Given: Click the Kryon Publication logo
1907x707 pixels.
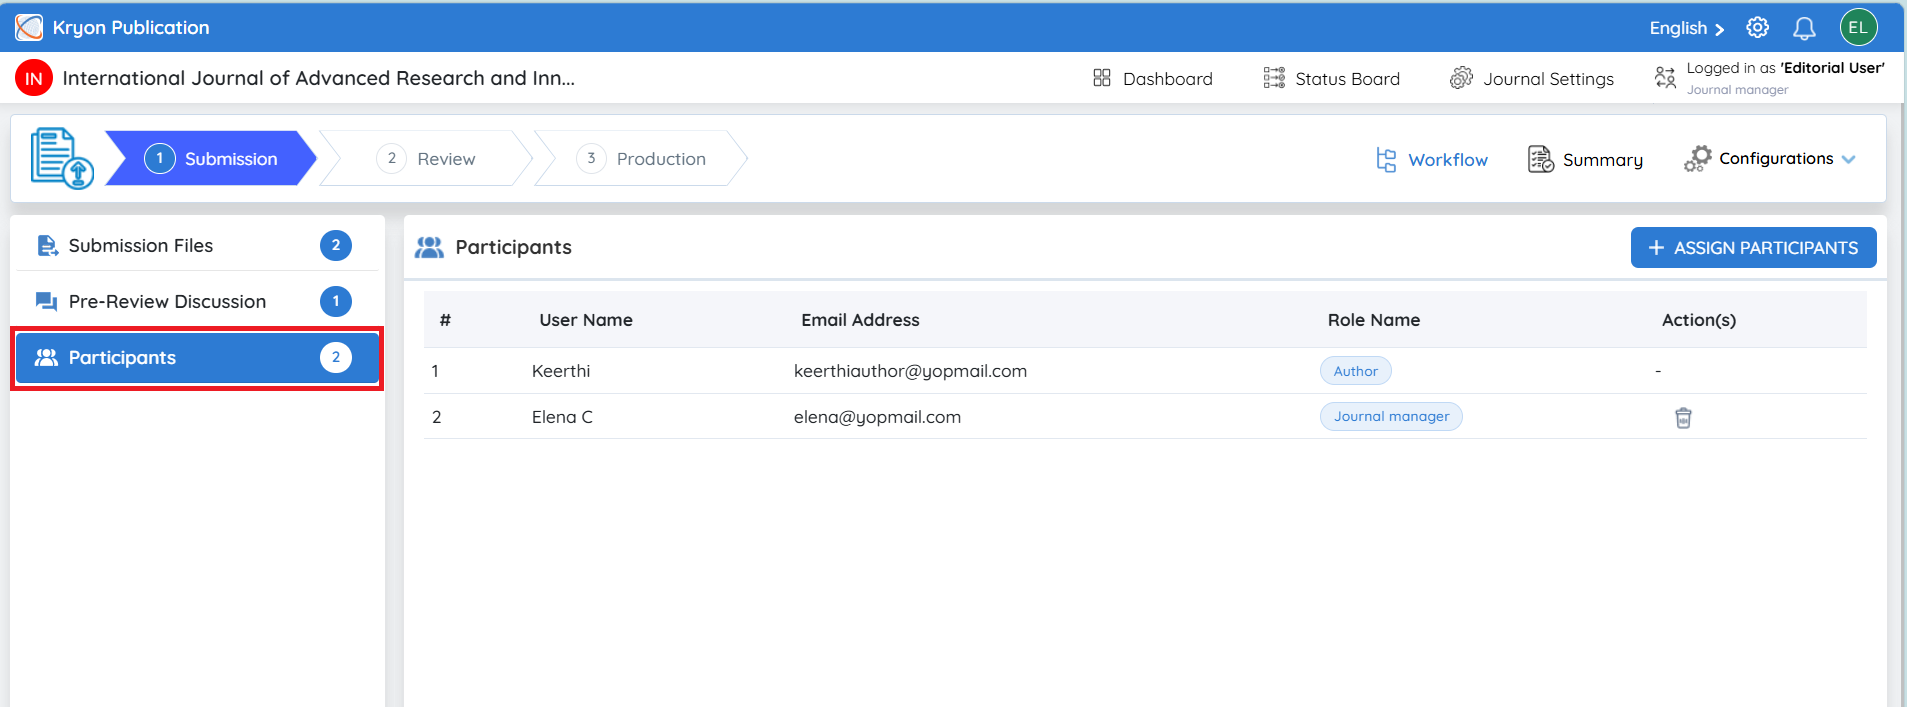Looking at the screenshot, I should 29,27.
